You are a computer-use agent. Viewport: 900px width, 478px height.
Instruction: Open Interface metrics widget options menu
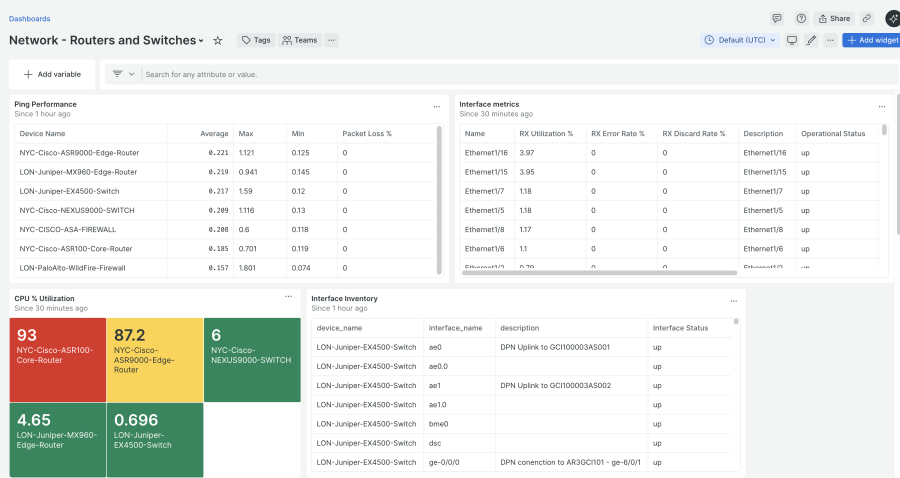click(x=882, y=107)
